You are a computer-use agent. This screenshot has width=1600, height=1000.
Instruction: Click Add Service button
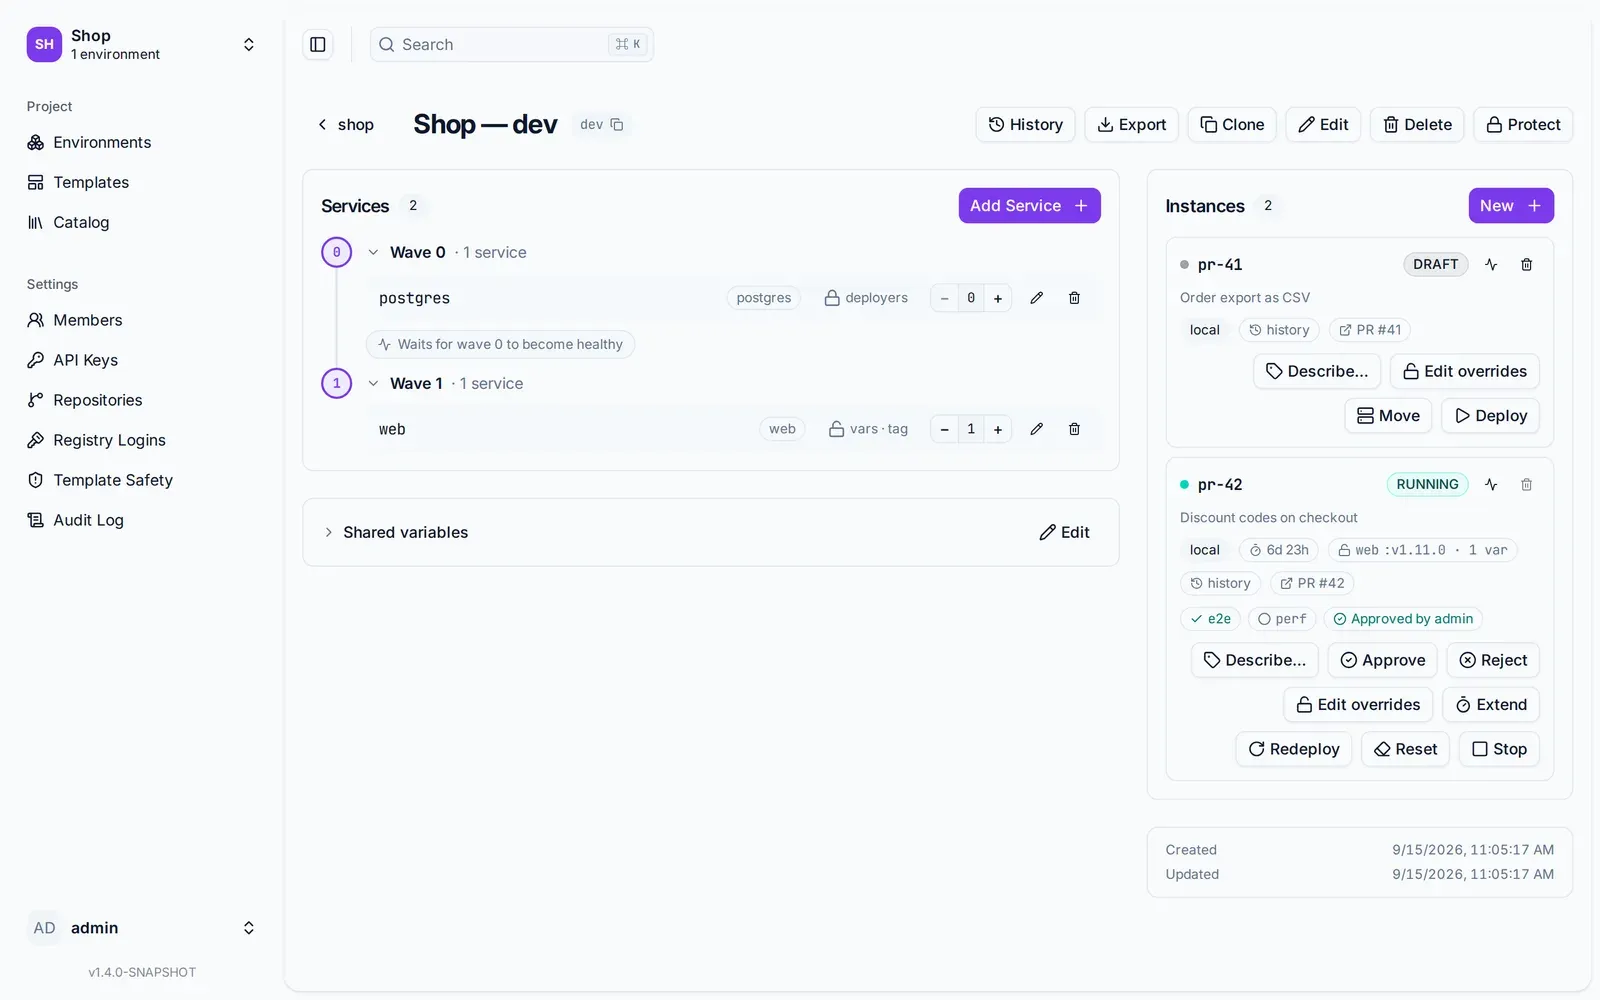(x=1029, y=206)
